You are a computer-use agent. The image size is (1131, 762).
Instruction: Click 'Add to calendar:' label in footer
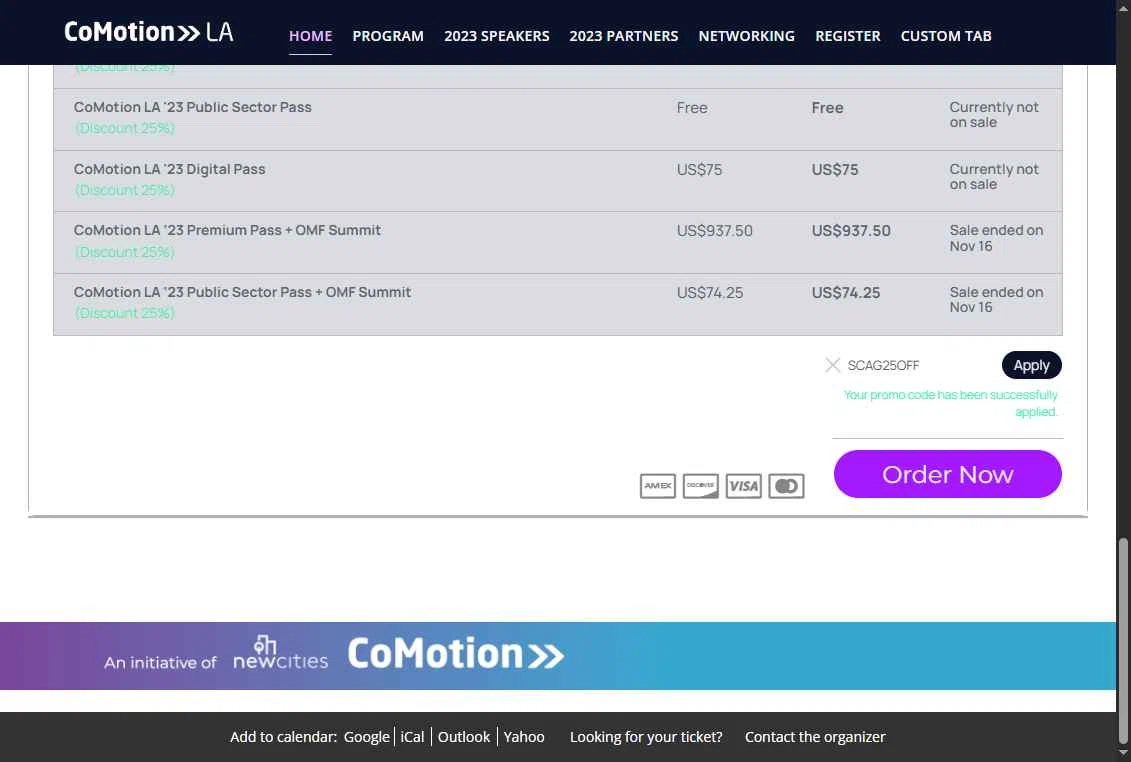[x=283, y=737]
